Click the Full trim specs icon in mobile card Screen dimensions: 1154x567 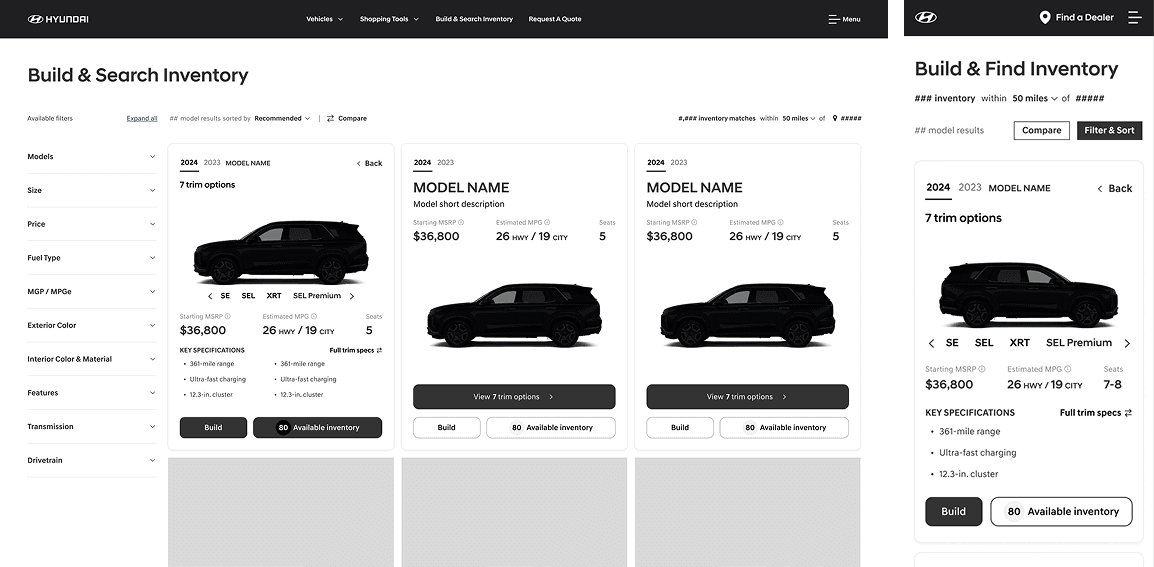pyautogui.click(x=1128, y=413)
